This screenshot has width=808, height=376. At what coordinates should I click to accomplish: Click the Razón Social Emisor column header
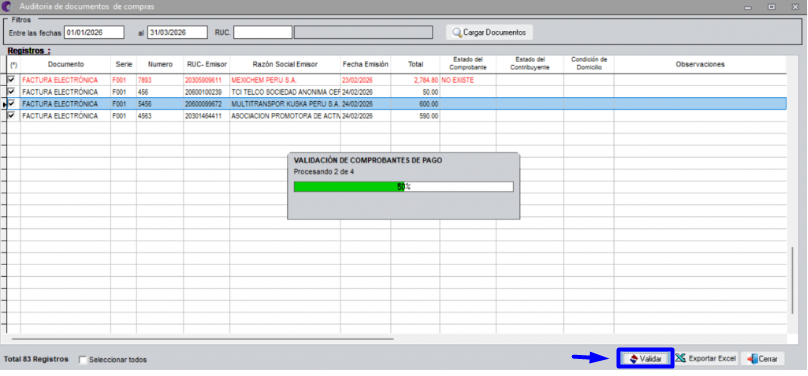tap(285, 64)
